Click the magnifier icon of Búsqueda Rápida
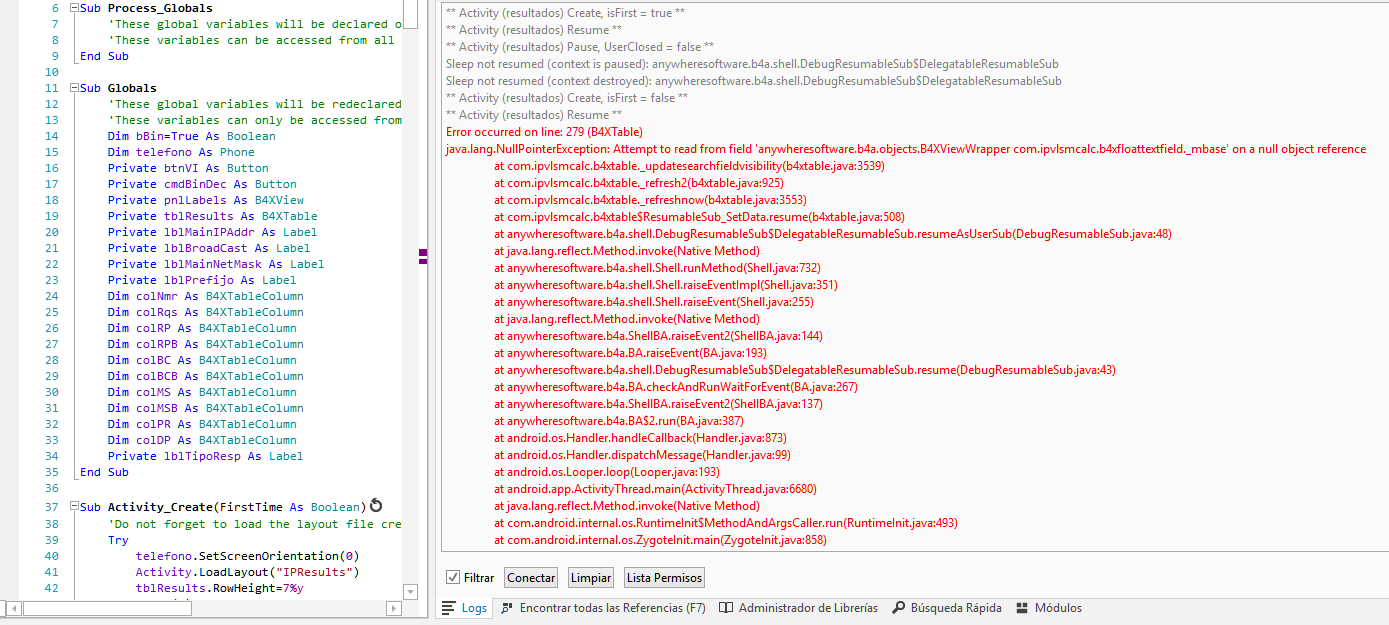Screen dimensions: 1389x625 pyautogui.click(x=899, y=608)
